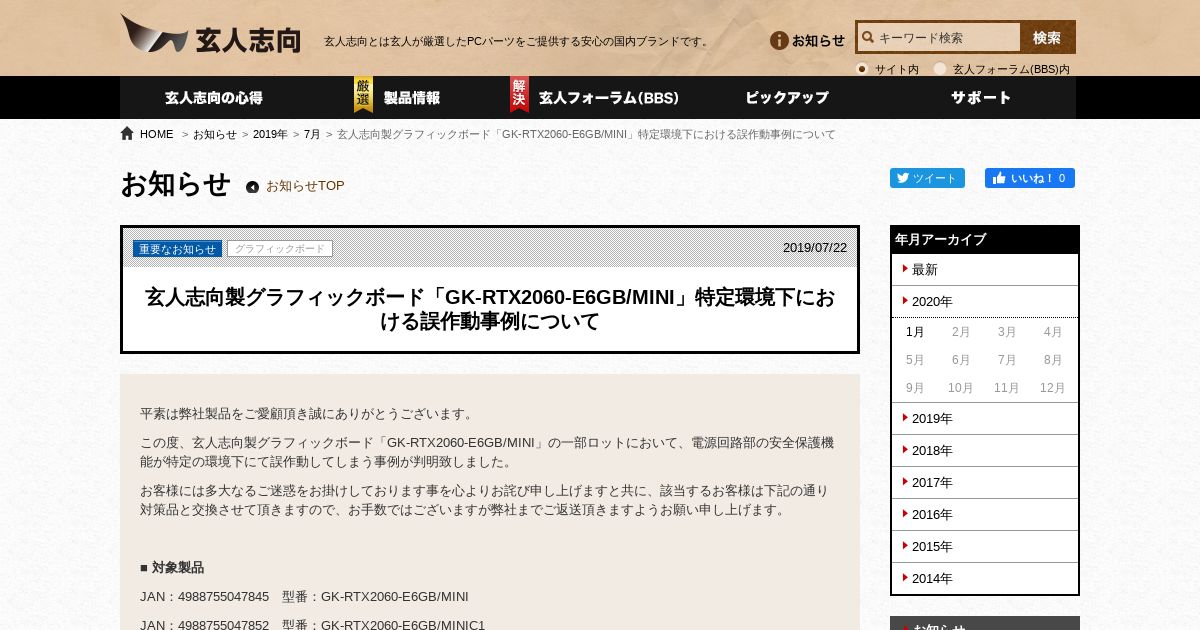
Task: Select the 玄人フォーラム(BBS)内 radio button
Action: [x=940, y=69]
